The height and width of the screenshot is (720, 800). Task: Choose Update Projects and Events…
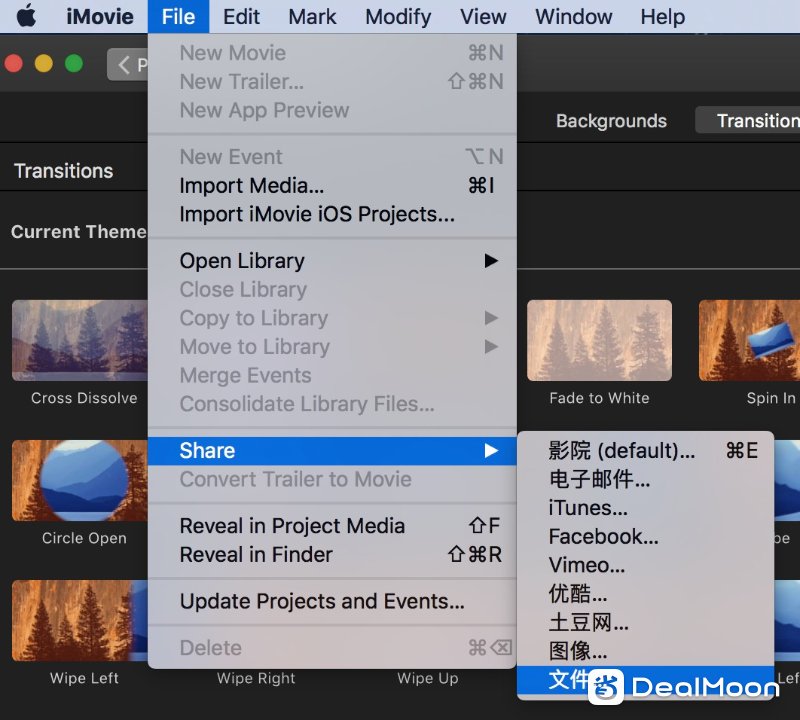tap(332, 601)
